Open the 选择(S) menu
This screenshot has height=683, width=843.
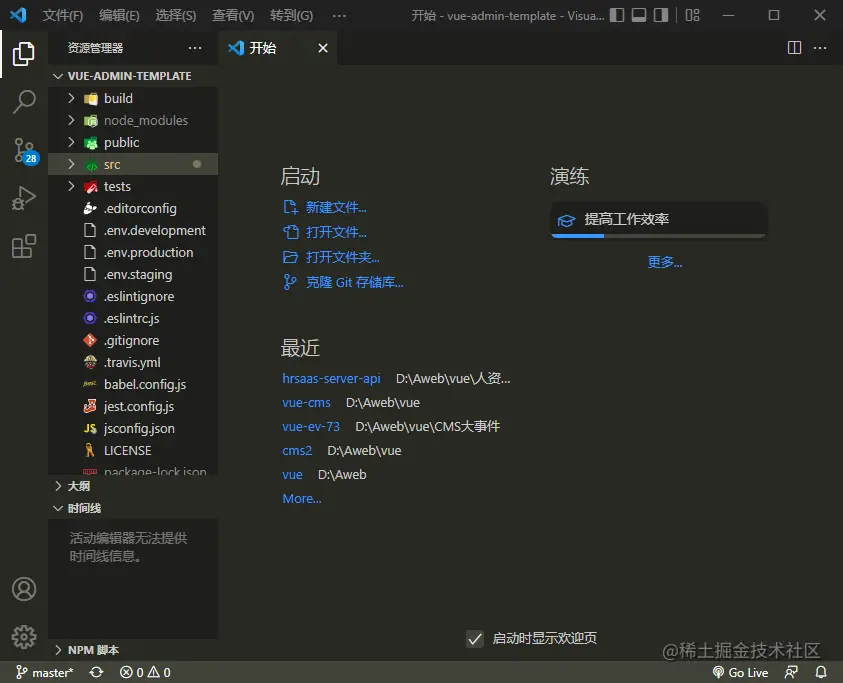point(176,15)
